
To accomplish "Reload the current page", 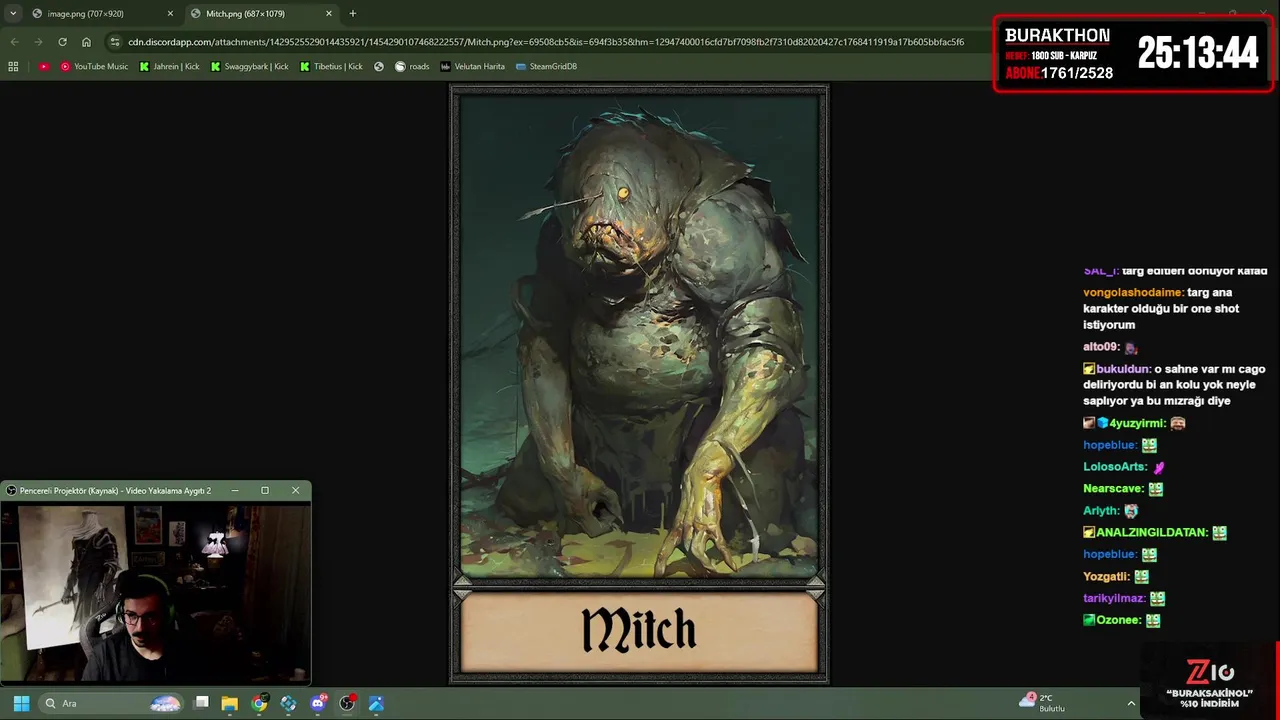I will 62,42.
